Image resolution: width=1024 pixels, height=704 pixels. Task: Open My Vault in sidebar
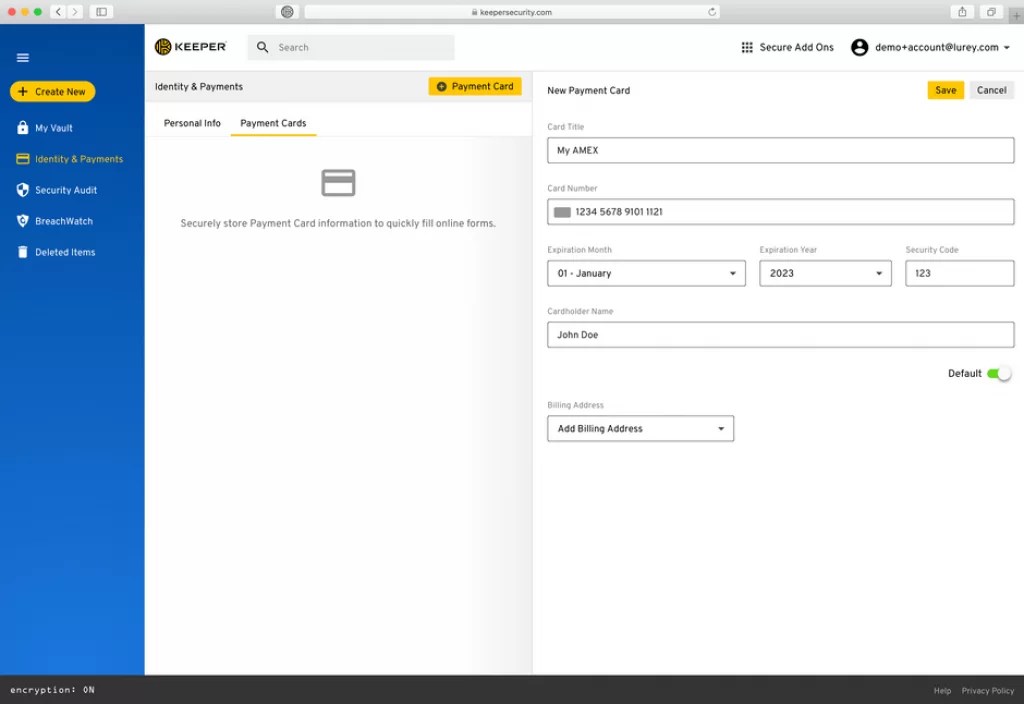pos(54,128)
